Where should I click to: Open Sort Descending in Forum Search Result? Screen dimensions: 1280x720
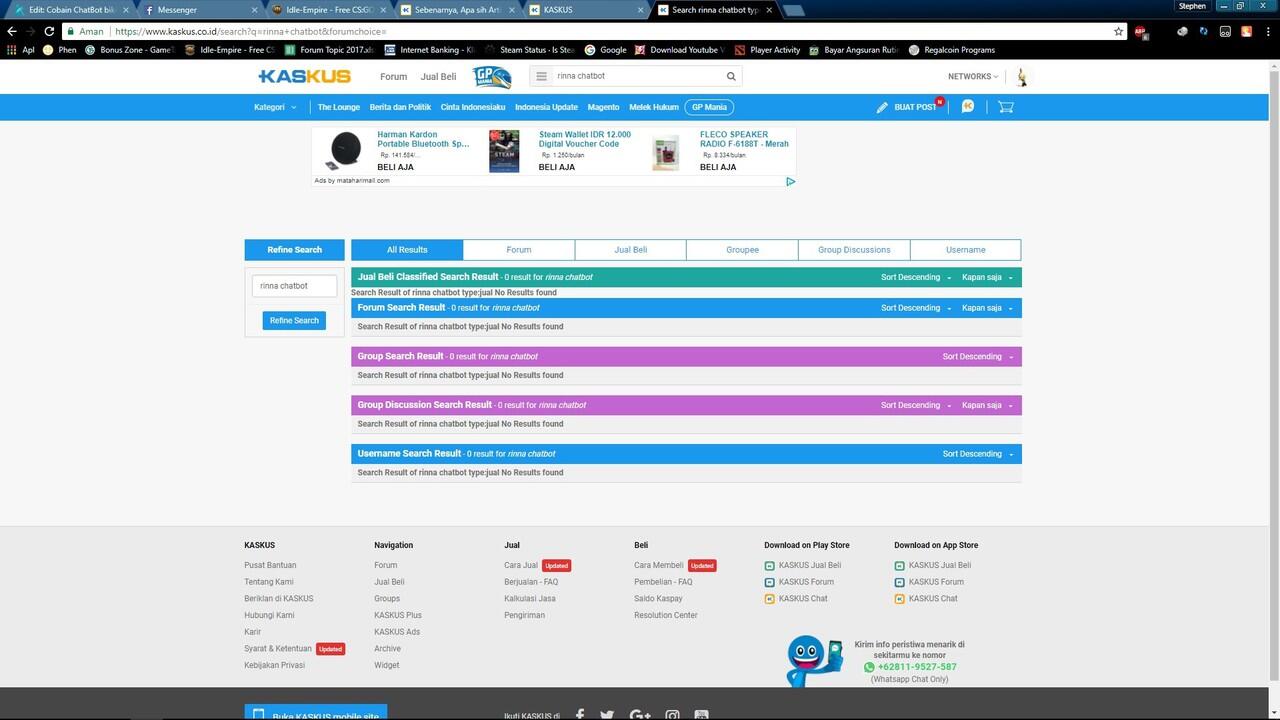916,308
